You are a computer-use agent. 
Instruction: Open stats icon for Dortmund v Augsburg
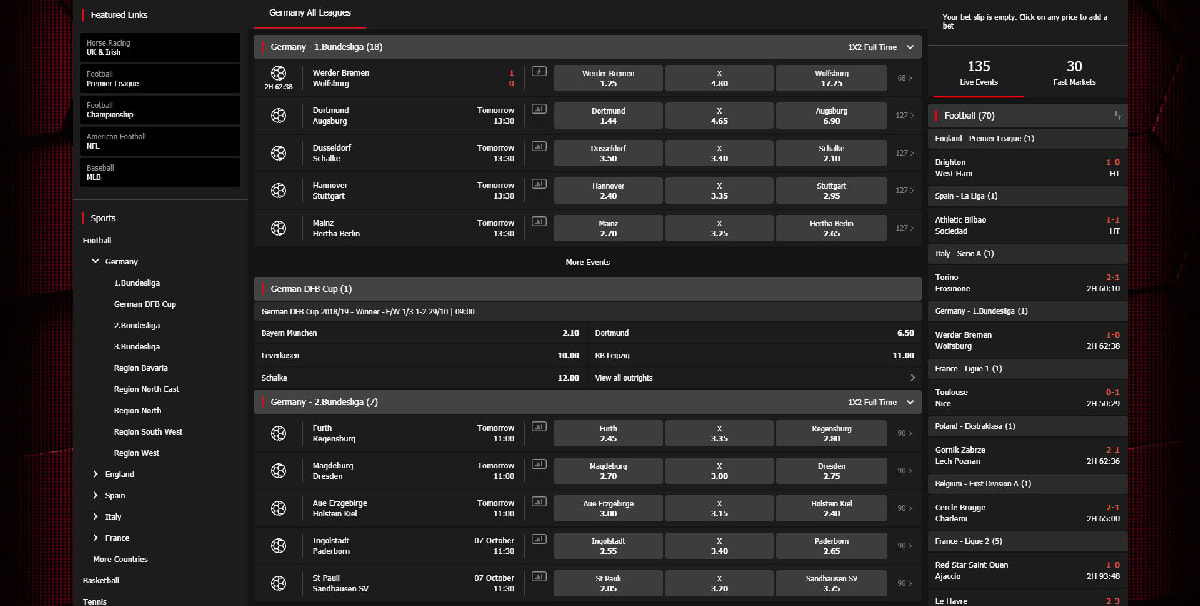pos(539,110)
